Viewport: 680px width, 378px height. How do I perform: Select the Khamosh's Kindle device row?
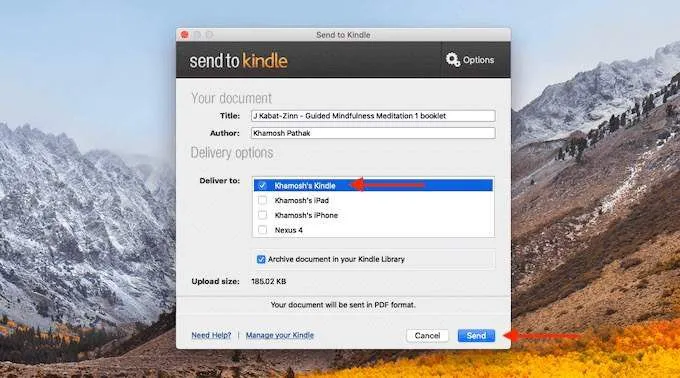point(373,186)
